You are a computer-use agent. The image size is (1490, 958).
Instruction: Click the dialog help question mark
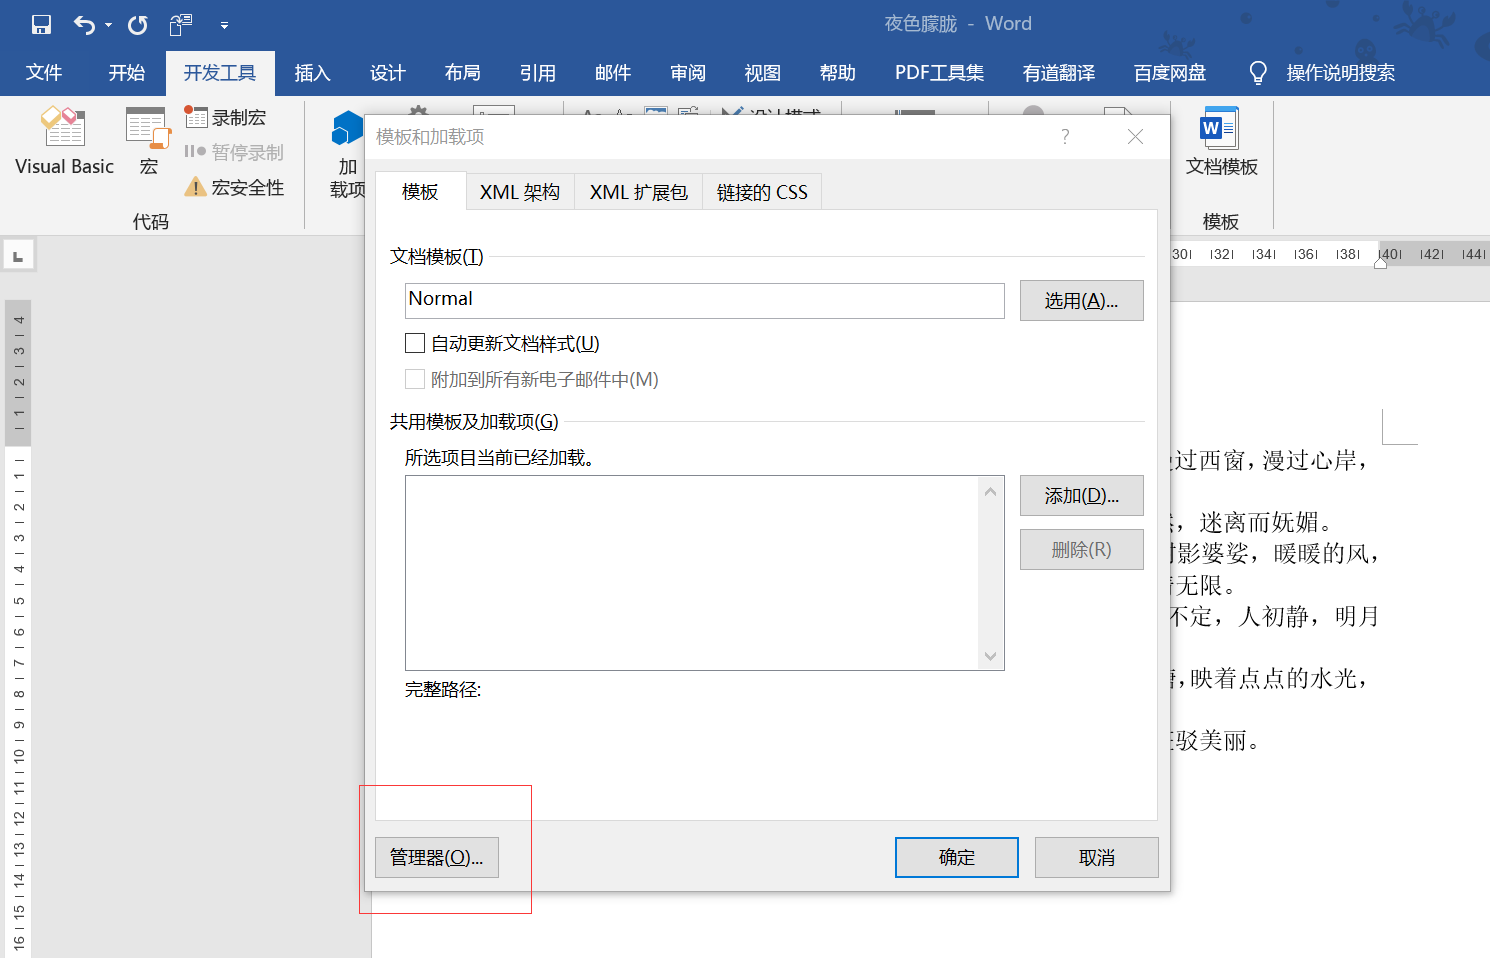click(x=1065, y=136)
